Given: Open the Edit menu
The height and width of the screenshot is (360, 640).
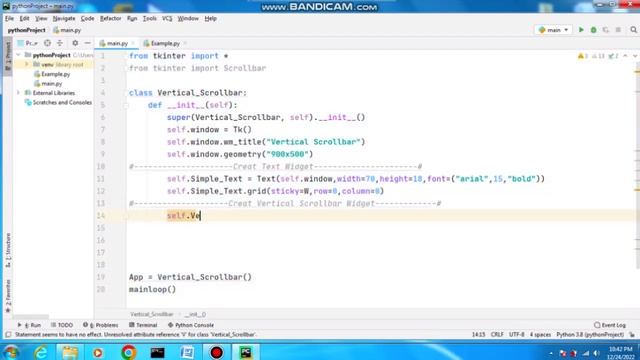Looking at the screenshot, I should [24, 18].
